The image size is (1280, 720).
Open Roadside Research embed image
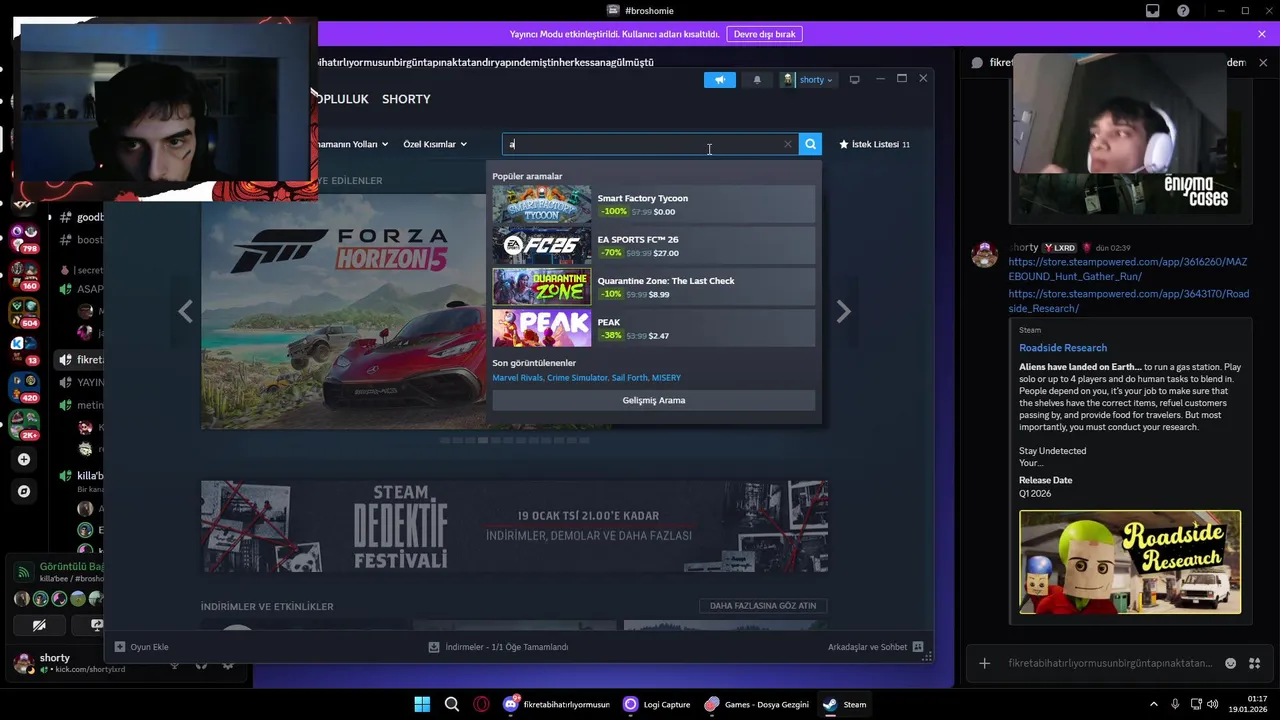click(1130, 562)
